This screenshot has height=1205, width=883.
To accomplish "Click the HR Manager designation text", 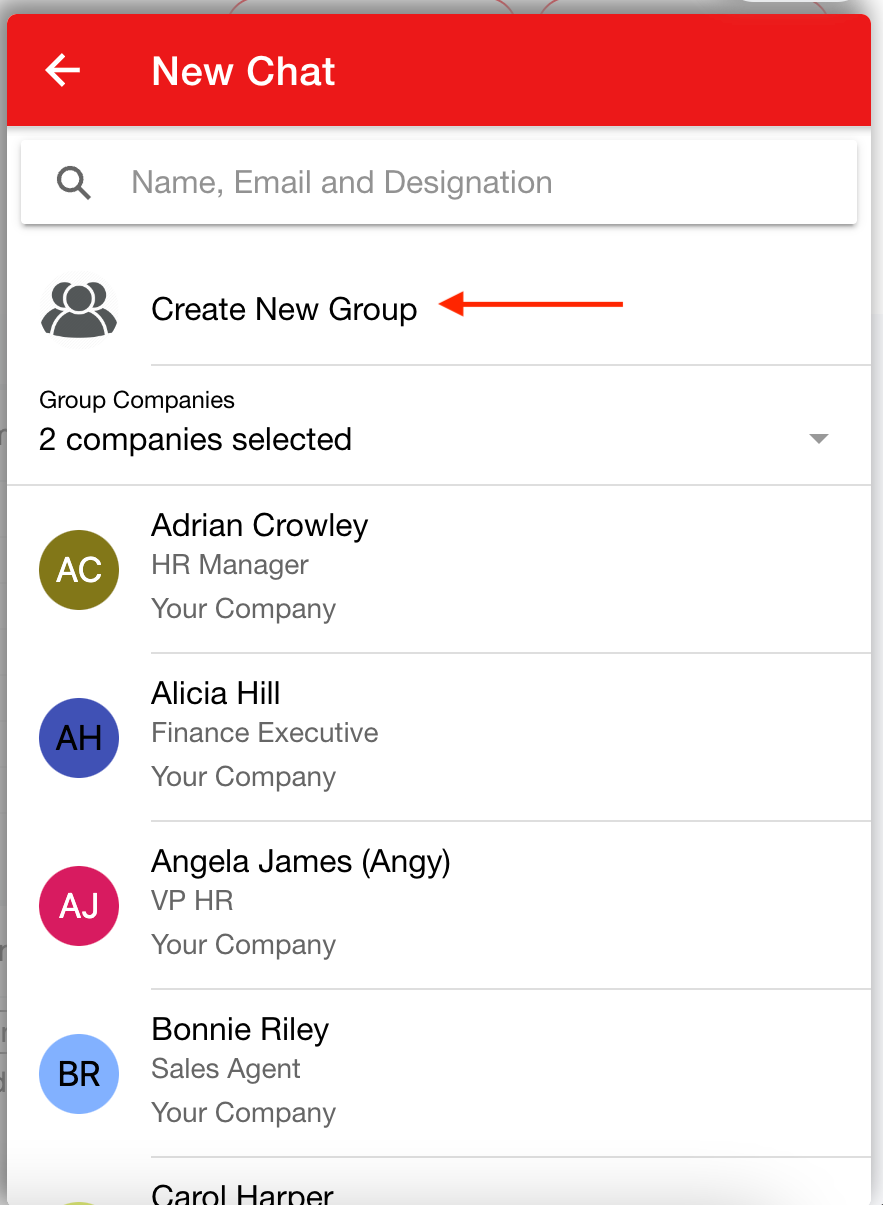I will pyautogui.click(x=230, y=565).
